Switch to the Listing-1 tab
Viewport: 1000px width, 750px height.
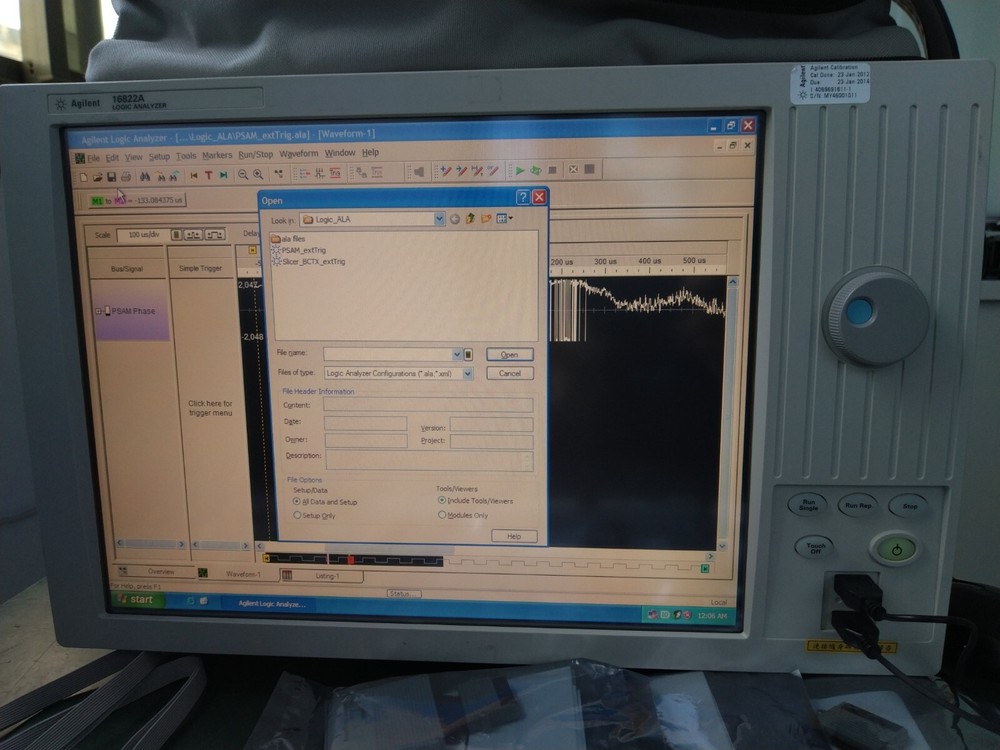pos(322,576)
